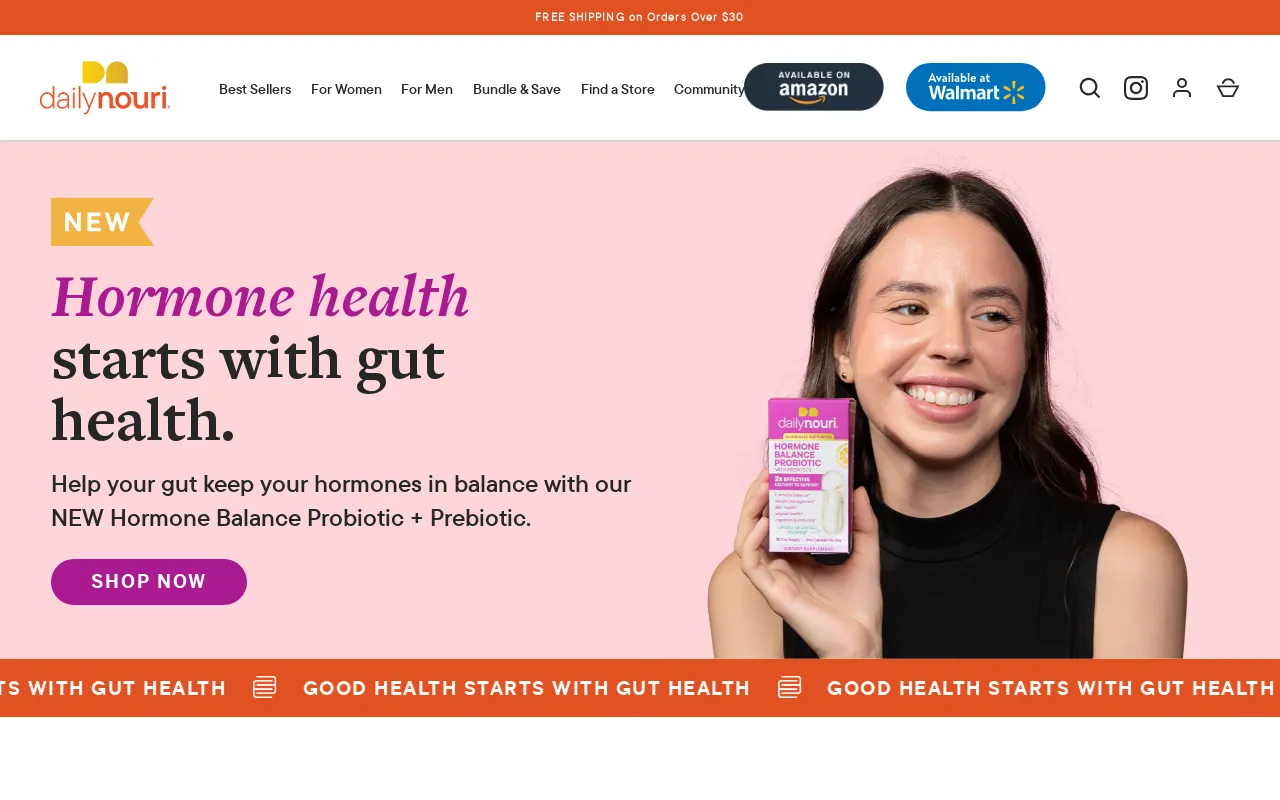The image size is (1280, 800).
Task: Open the shopping basket icon
Action: tap(1228, 88)
